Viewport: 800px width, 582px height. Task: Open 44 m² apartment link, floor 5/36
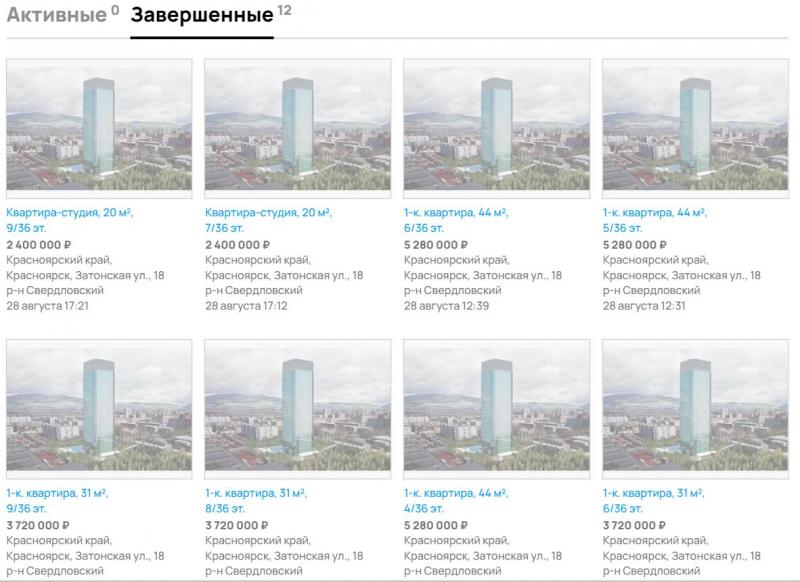655,220
